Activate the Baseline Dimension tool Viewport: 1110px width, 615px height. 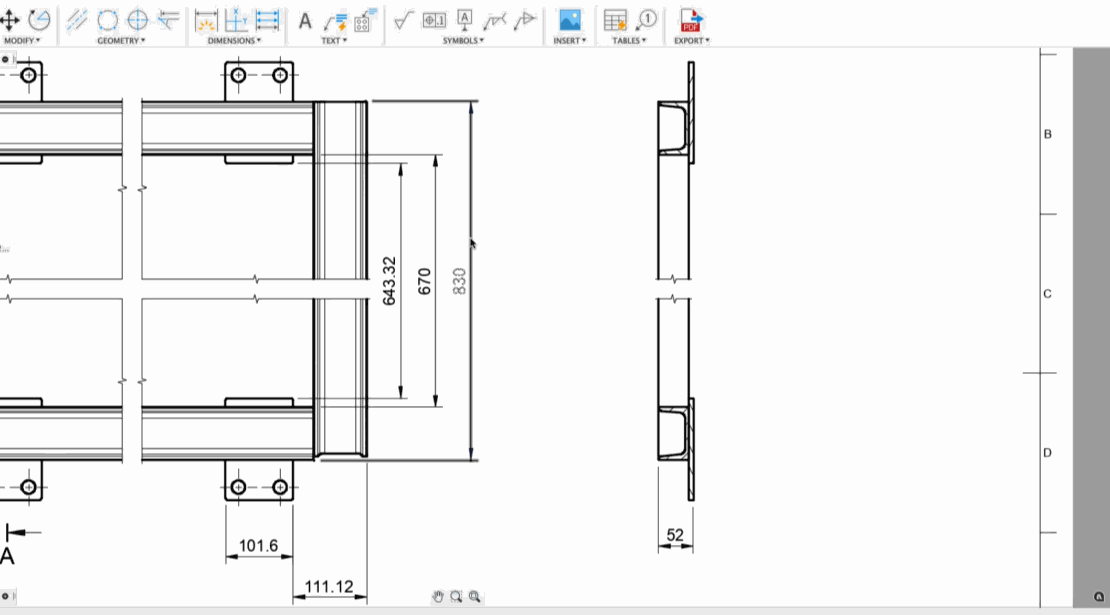[268, 21]
